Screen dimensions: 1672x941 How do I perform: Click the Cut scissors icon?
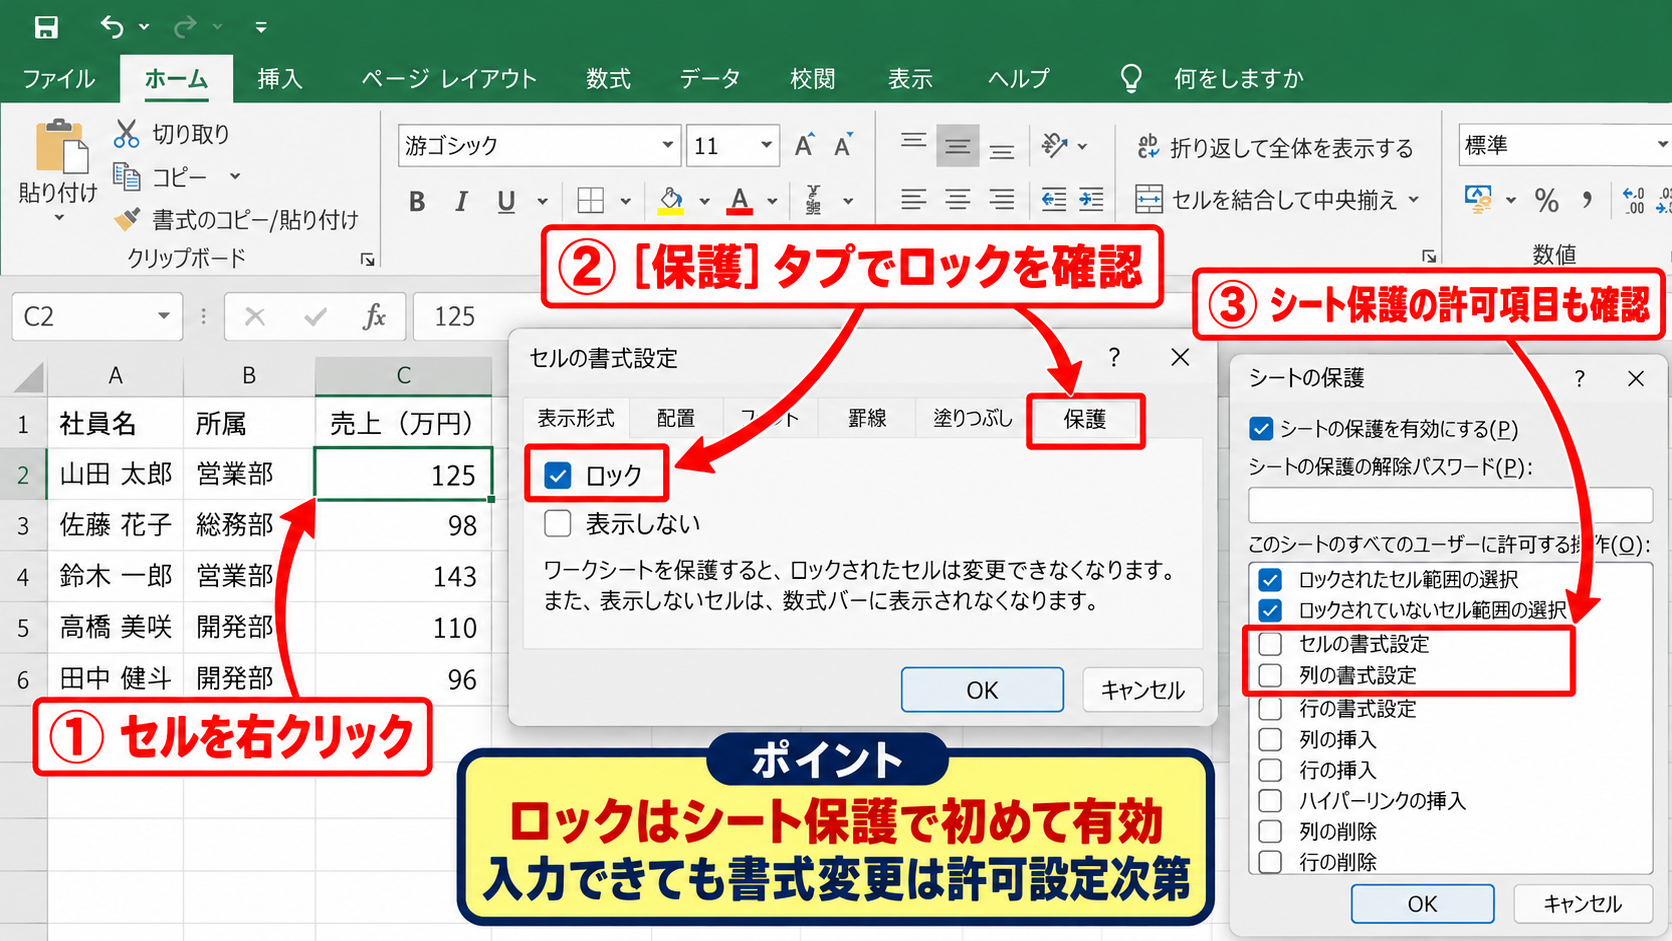coord(127,134)
